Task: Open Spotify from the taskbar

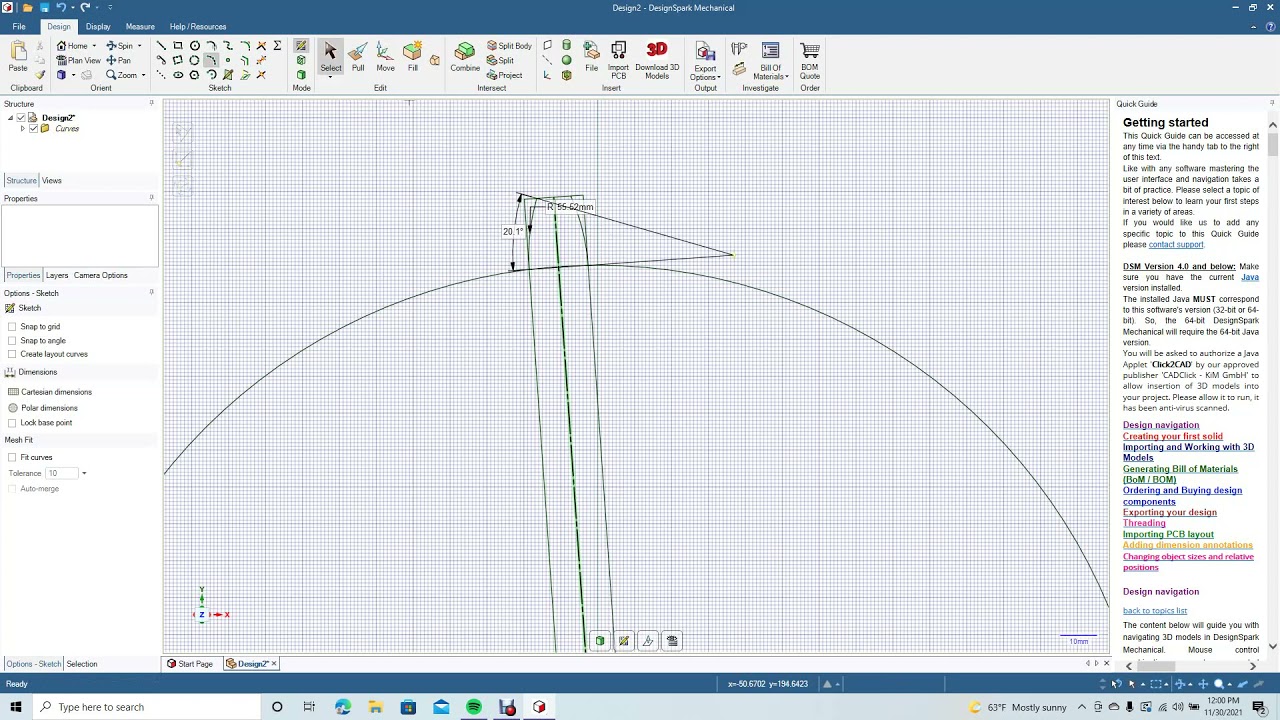Action: click(x=474, y=707)
